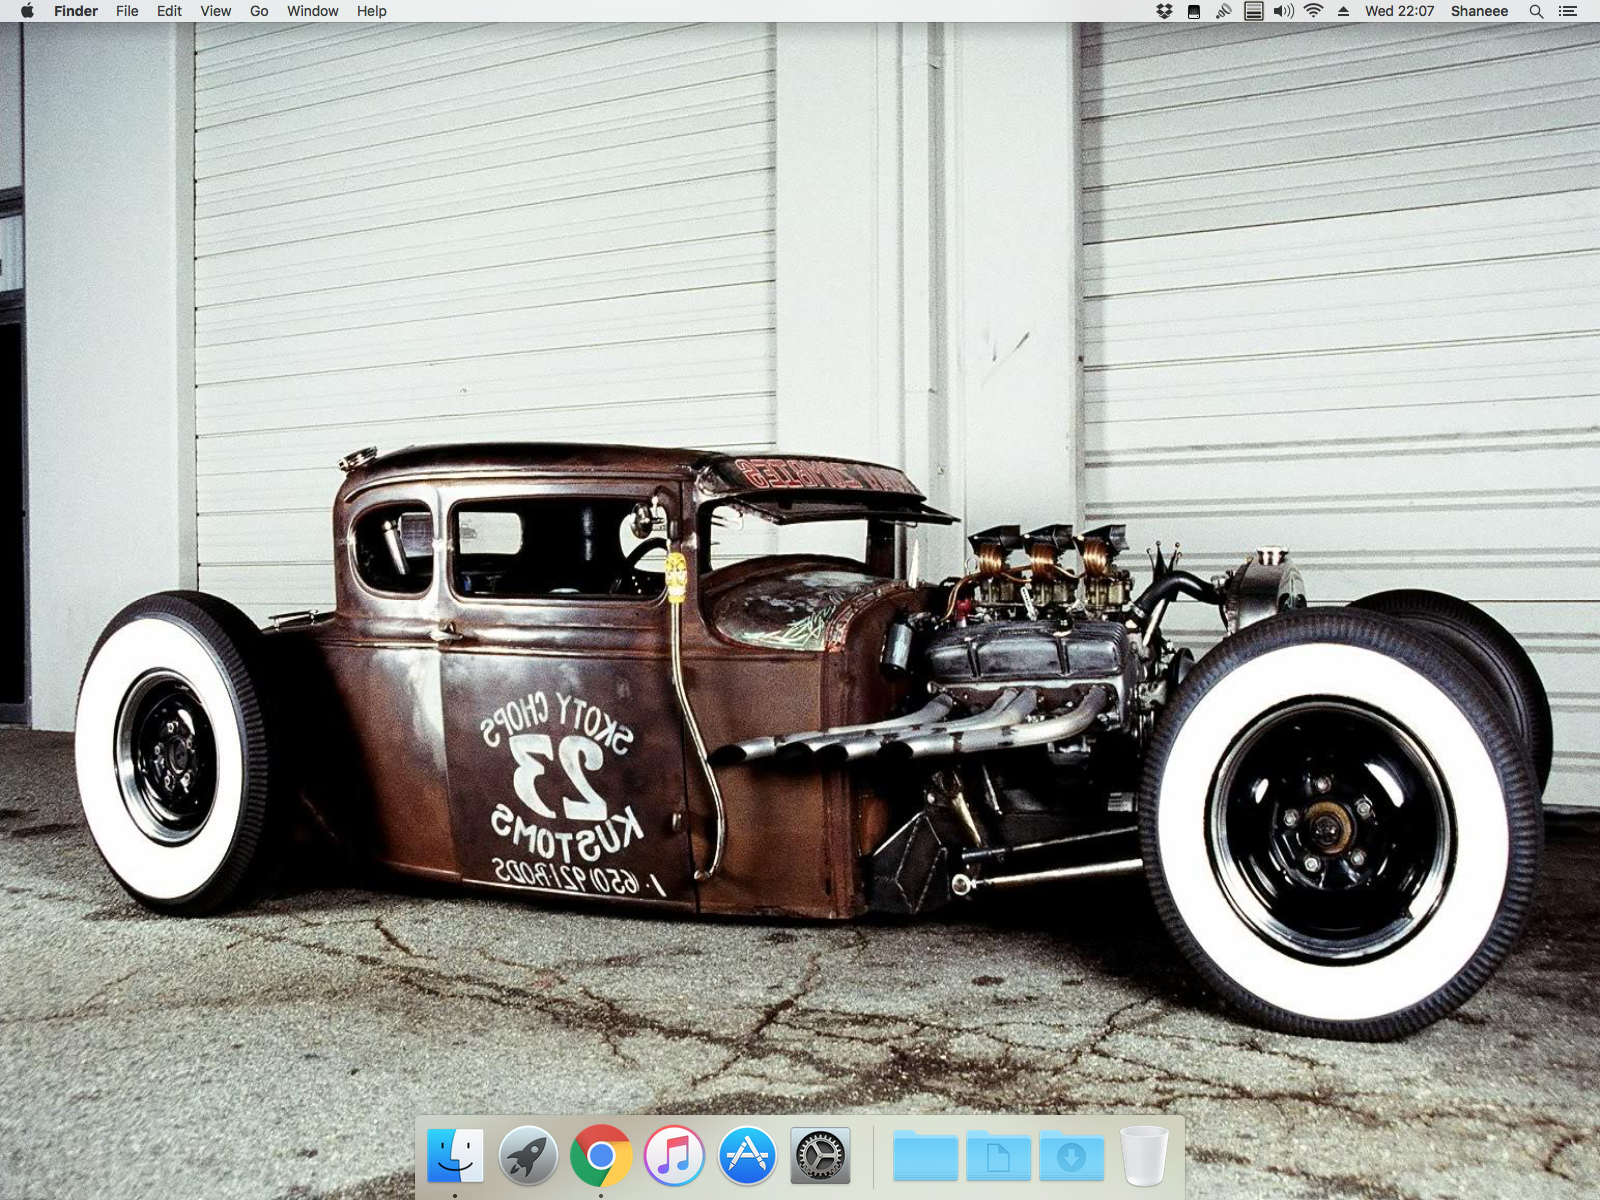Open the striped memory monitor menu icon
This screenshot has width=1600, height=1200.
(x=1253, y=11)
